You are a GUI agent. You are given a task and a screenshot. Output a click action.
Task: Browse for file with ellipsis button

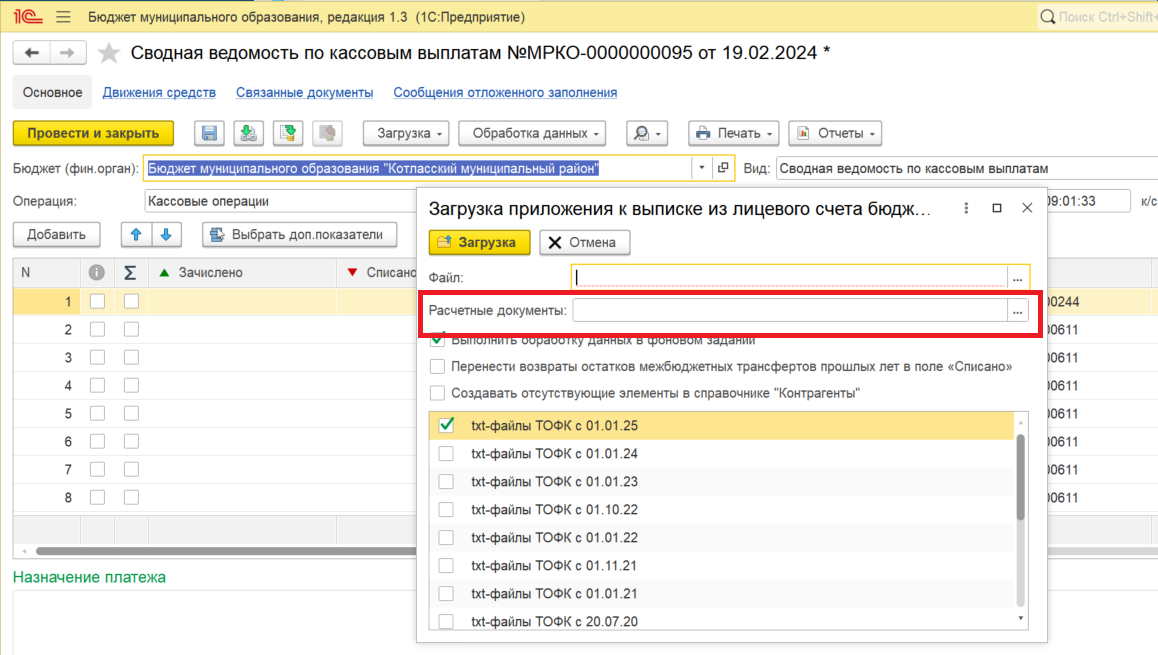1018,278
